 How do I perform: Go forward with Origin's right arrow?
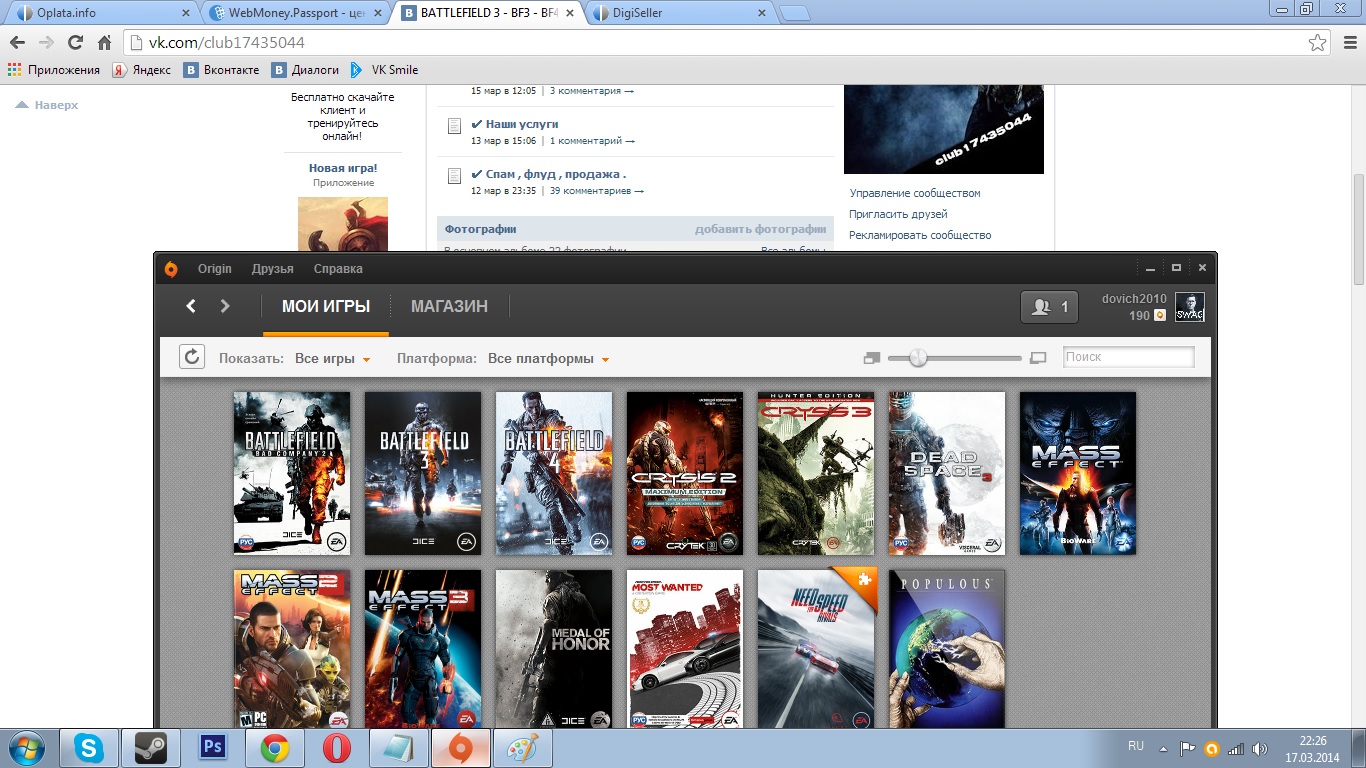(225, 306)
